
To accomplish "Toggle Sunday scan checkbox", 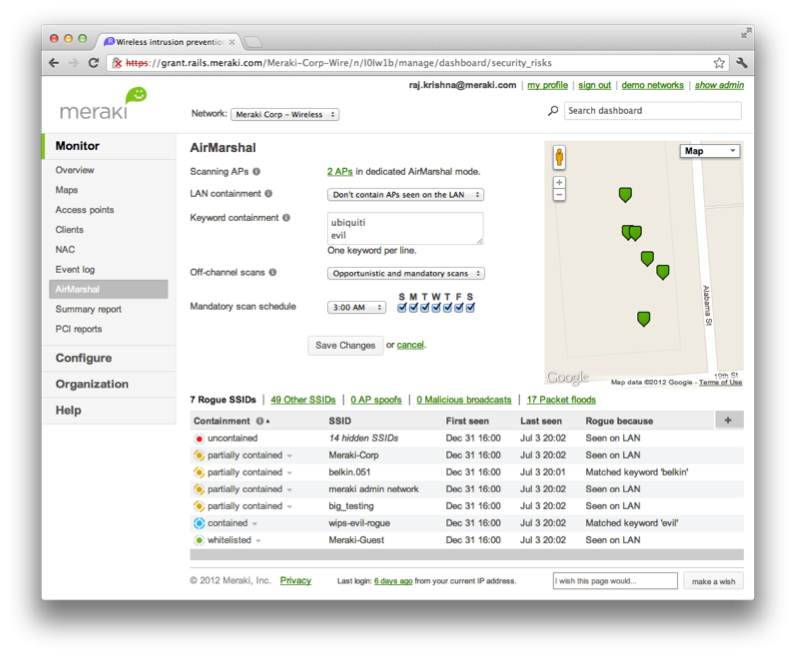I will tap(402, 308).
